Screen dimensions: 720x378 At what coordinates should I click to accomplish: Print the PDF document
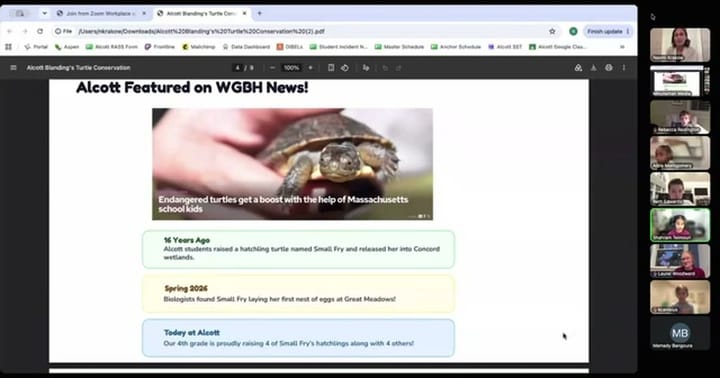(608, 68)
